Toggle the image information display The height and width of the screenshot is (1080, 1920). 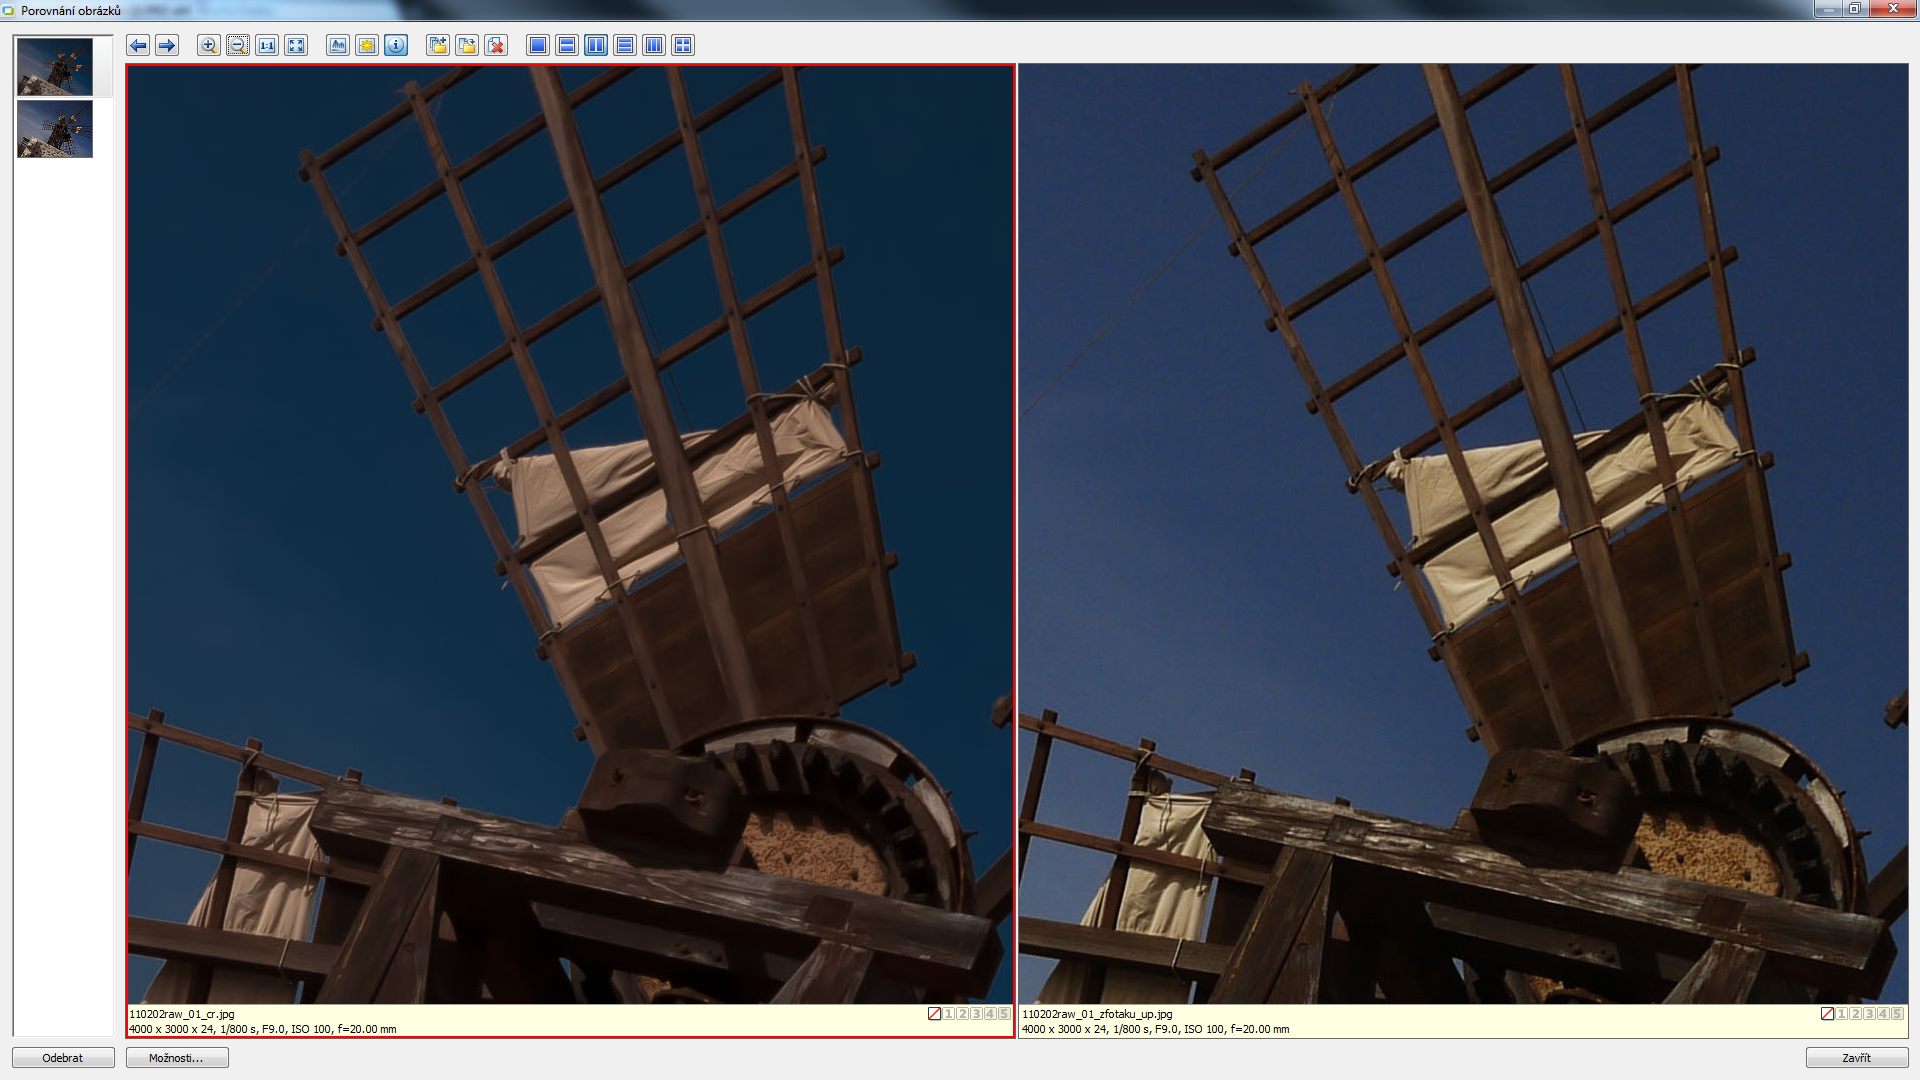pyautogui.click(x=396, y=45)
